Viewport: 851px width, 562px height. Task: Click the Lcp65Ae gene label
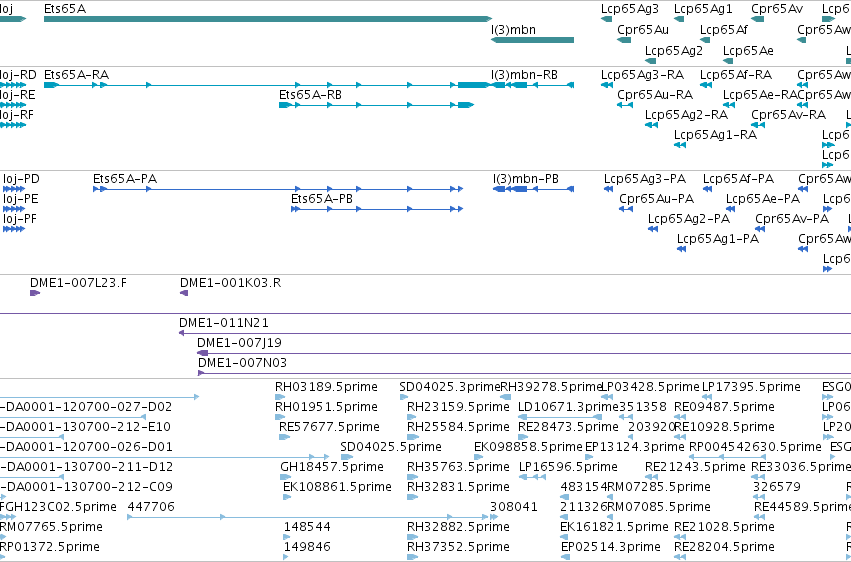point(748,50)
